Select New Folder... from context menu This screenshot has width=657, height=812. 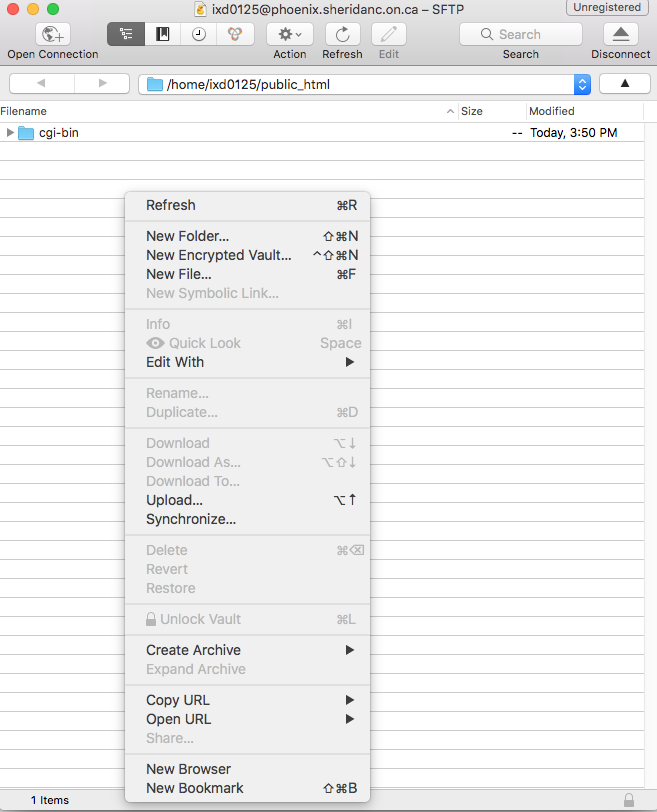187,236
